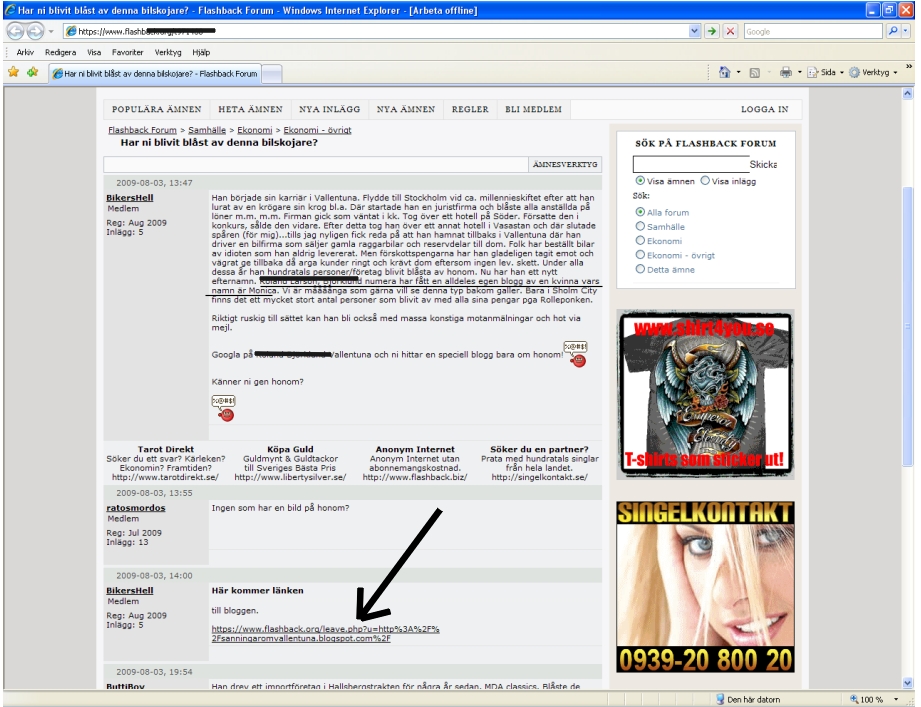Go to Heta ämnen
This screenshot has width=921, height=707.
tap(250, 109)
